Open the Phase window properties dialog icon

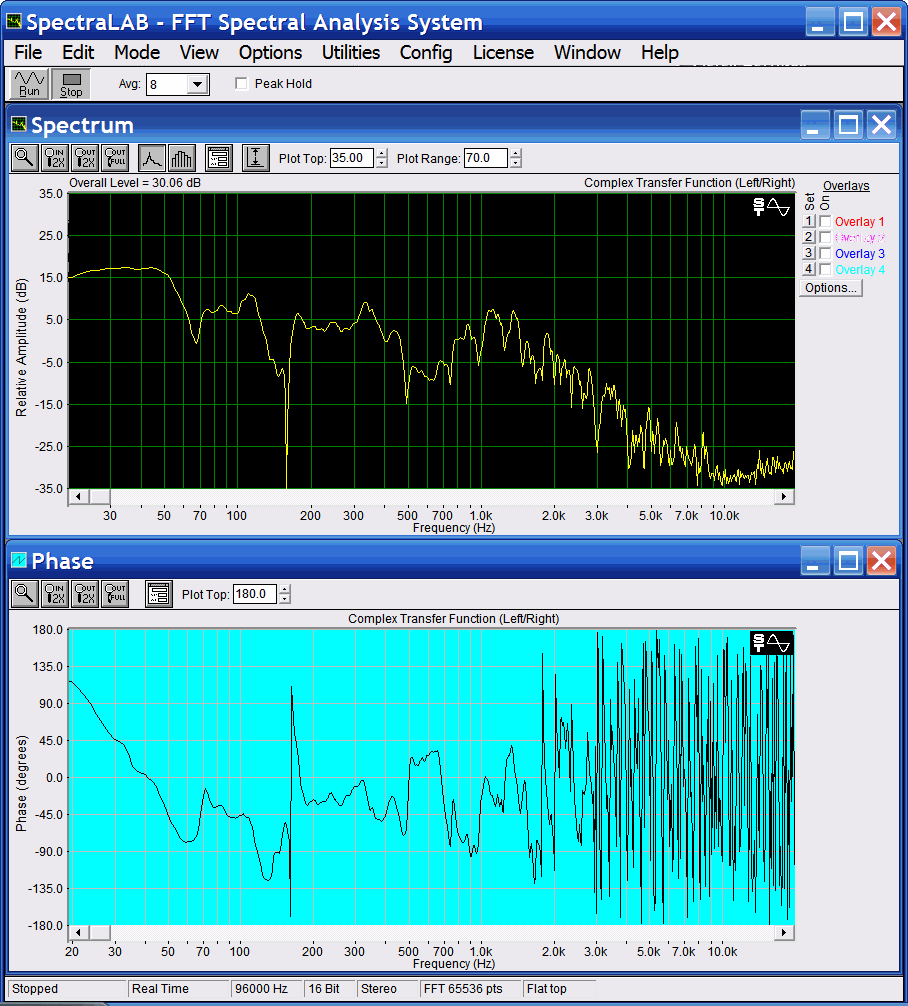pos(158,594)
